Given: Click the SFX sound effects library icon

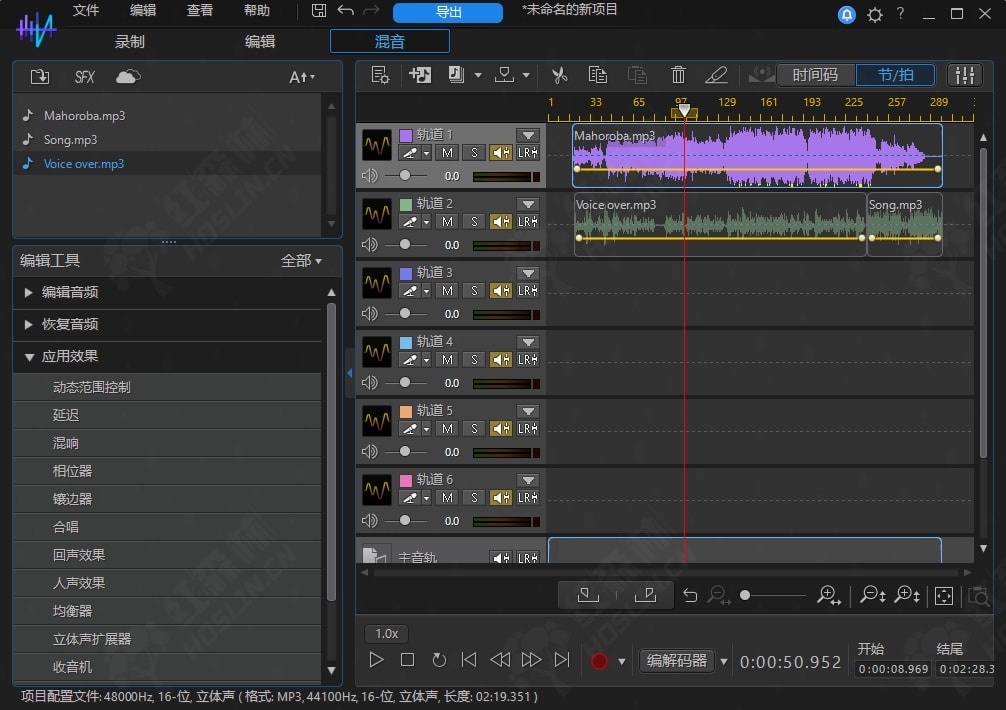Looking at the screenshot, I should pyautogui.click(x=85, y=77).
